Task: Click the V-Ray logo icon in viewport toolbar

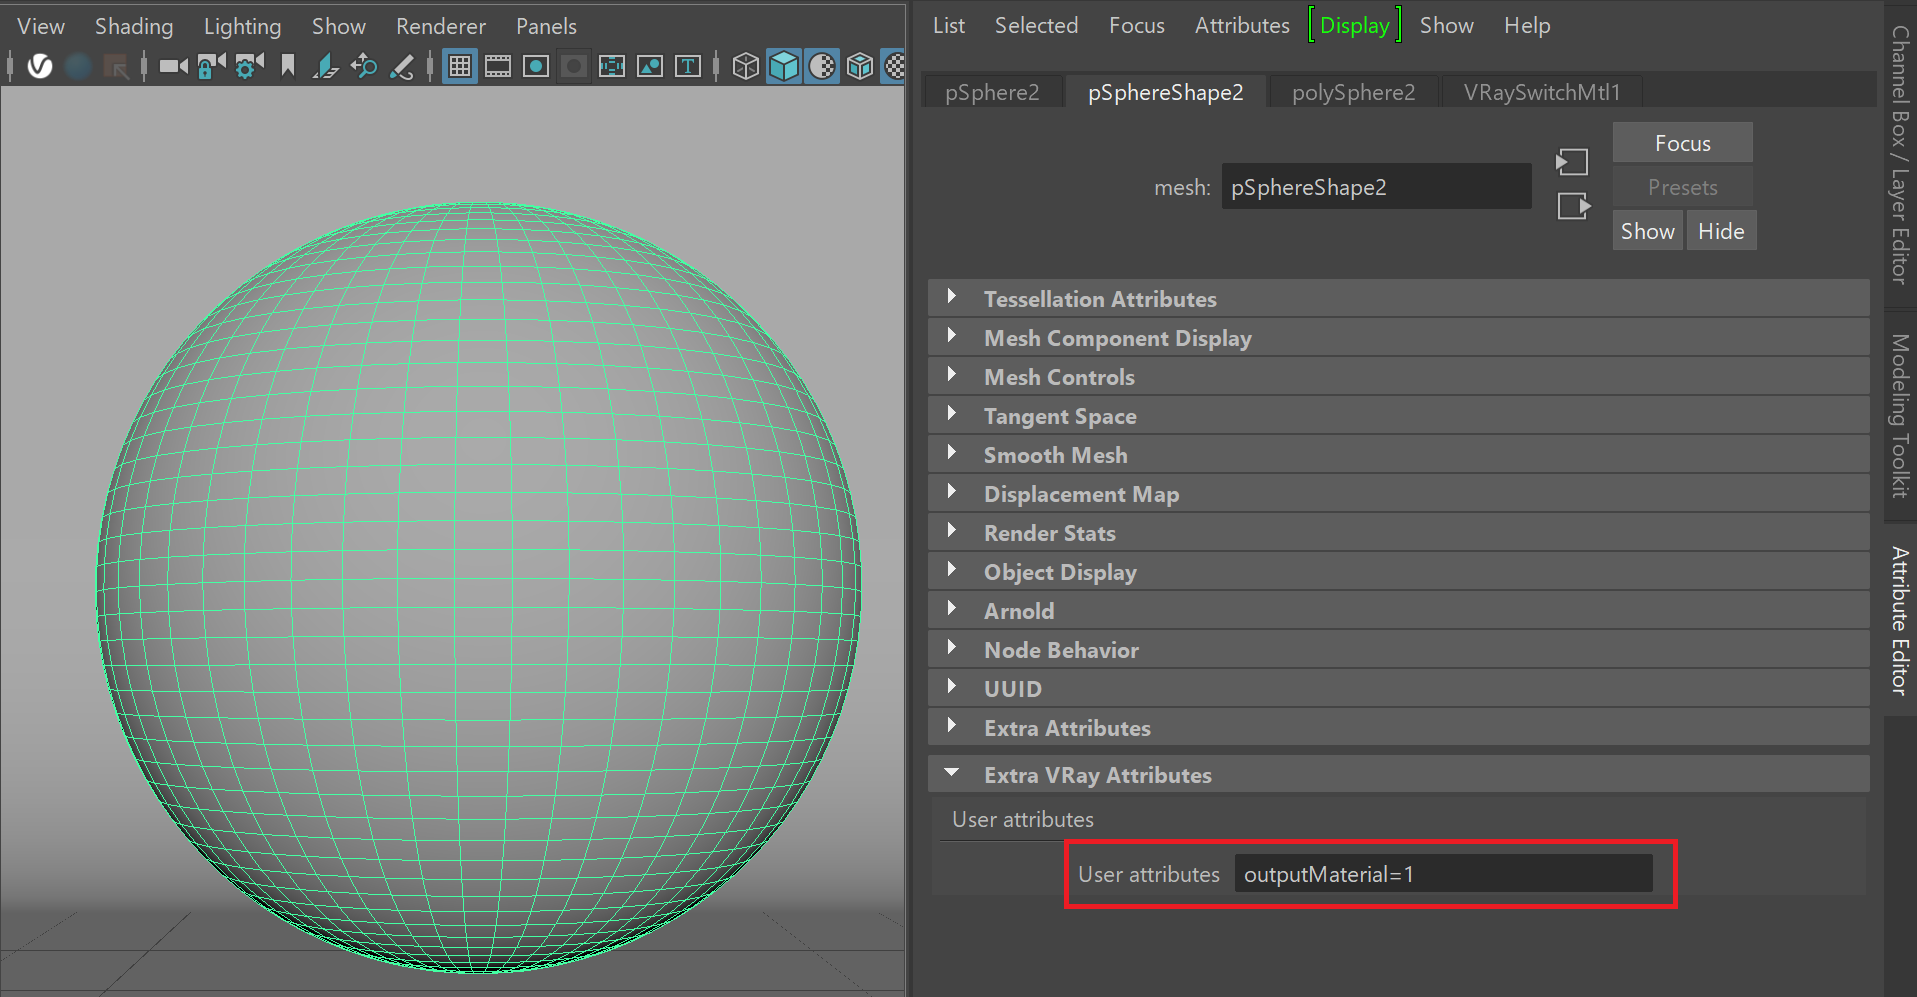Action: point(40,66)
